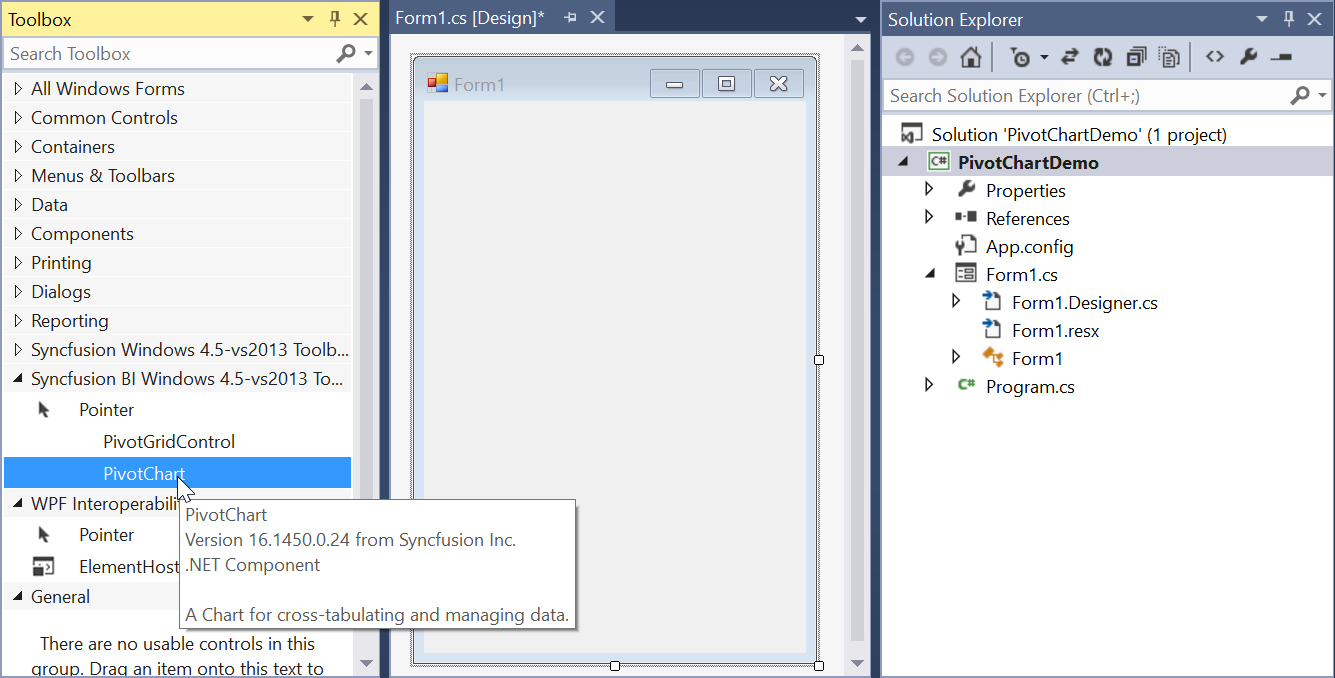Expand All Windows Forms toolbox group
1335x678 pixels.
click(x=18, y=89)
